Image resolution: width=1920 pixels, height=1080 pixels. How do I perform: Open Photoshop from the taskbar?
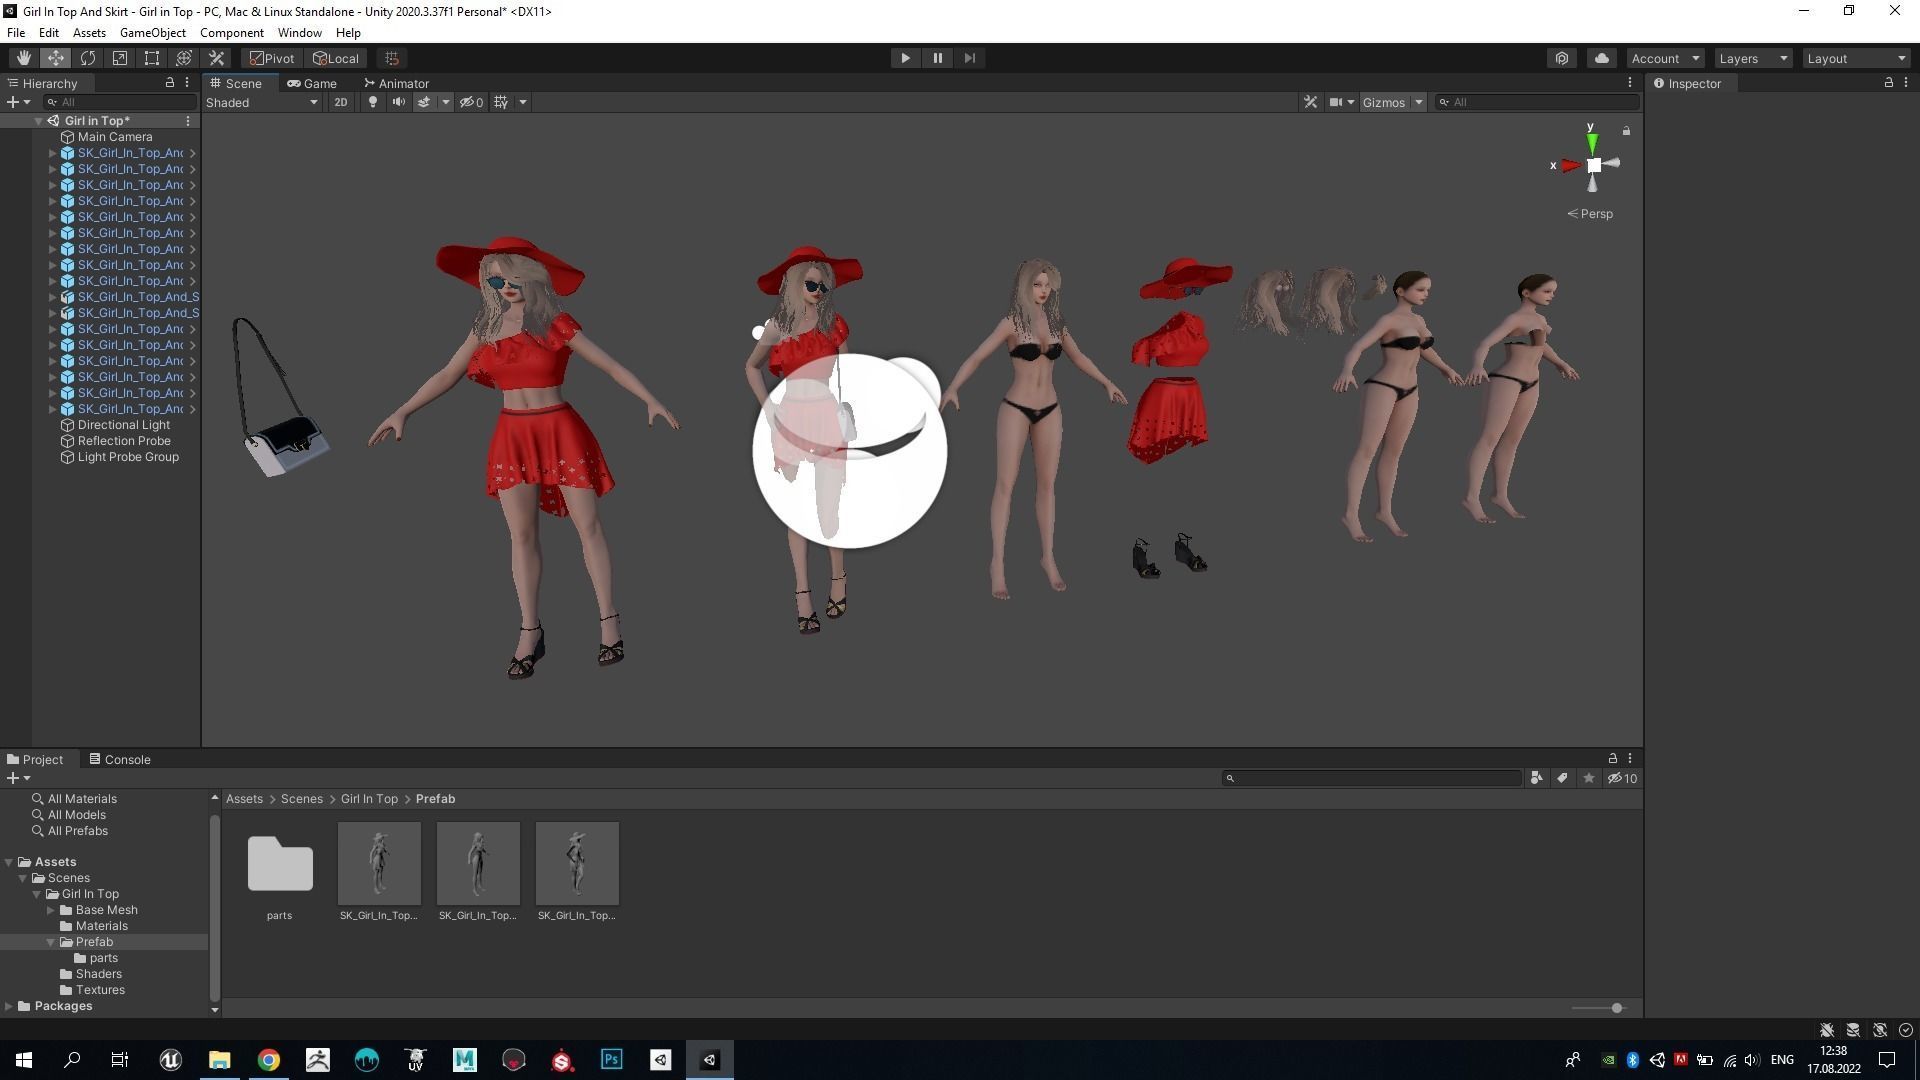(x=611, y=1060)
